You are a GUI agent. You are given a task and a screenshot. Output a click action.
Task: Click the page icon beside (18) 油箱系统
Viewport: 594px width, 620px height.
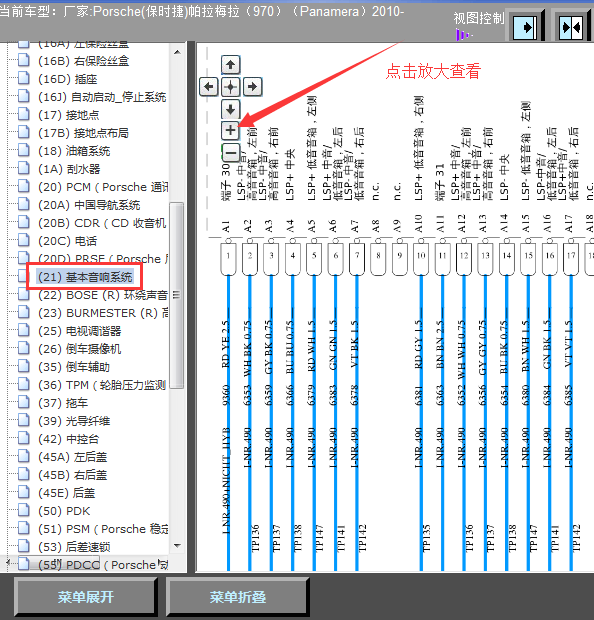coord(24,150)
